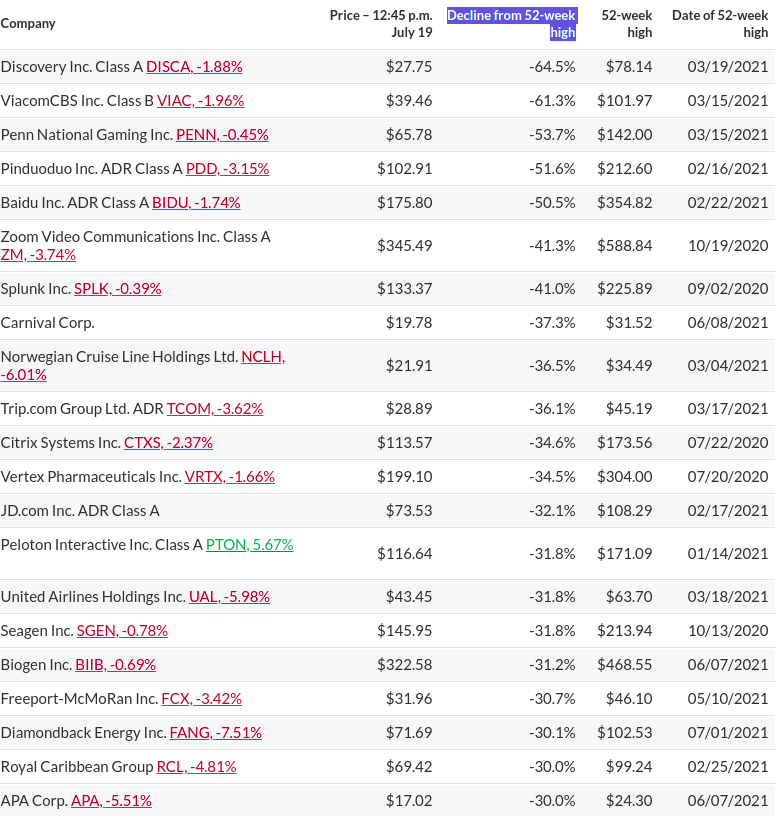Click the VIAC ticker link
Viewport: 777px width, 816px height.
pyautogui.click(x=201, y=101)
